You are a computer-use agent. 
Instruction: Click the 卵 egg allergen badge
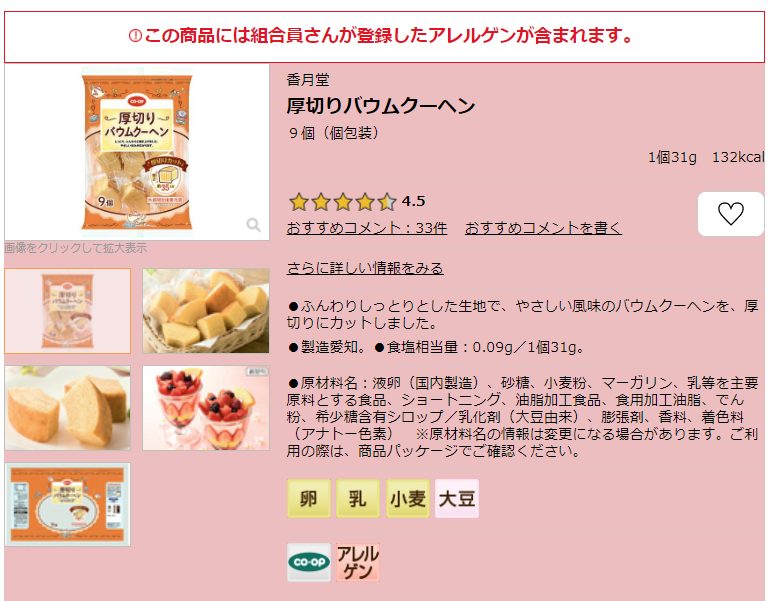click(309, 499)
